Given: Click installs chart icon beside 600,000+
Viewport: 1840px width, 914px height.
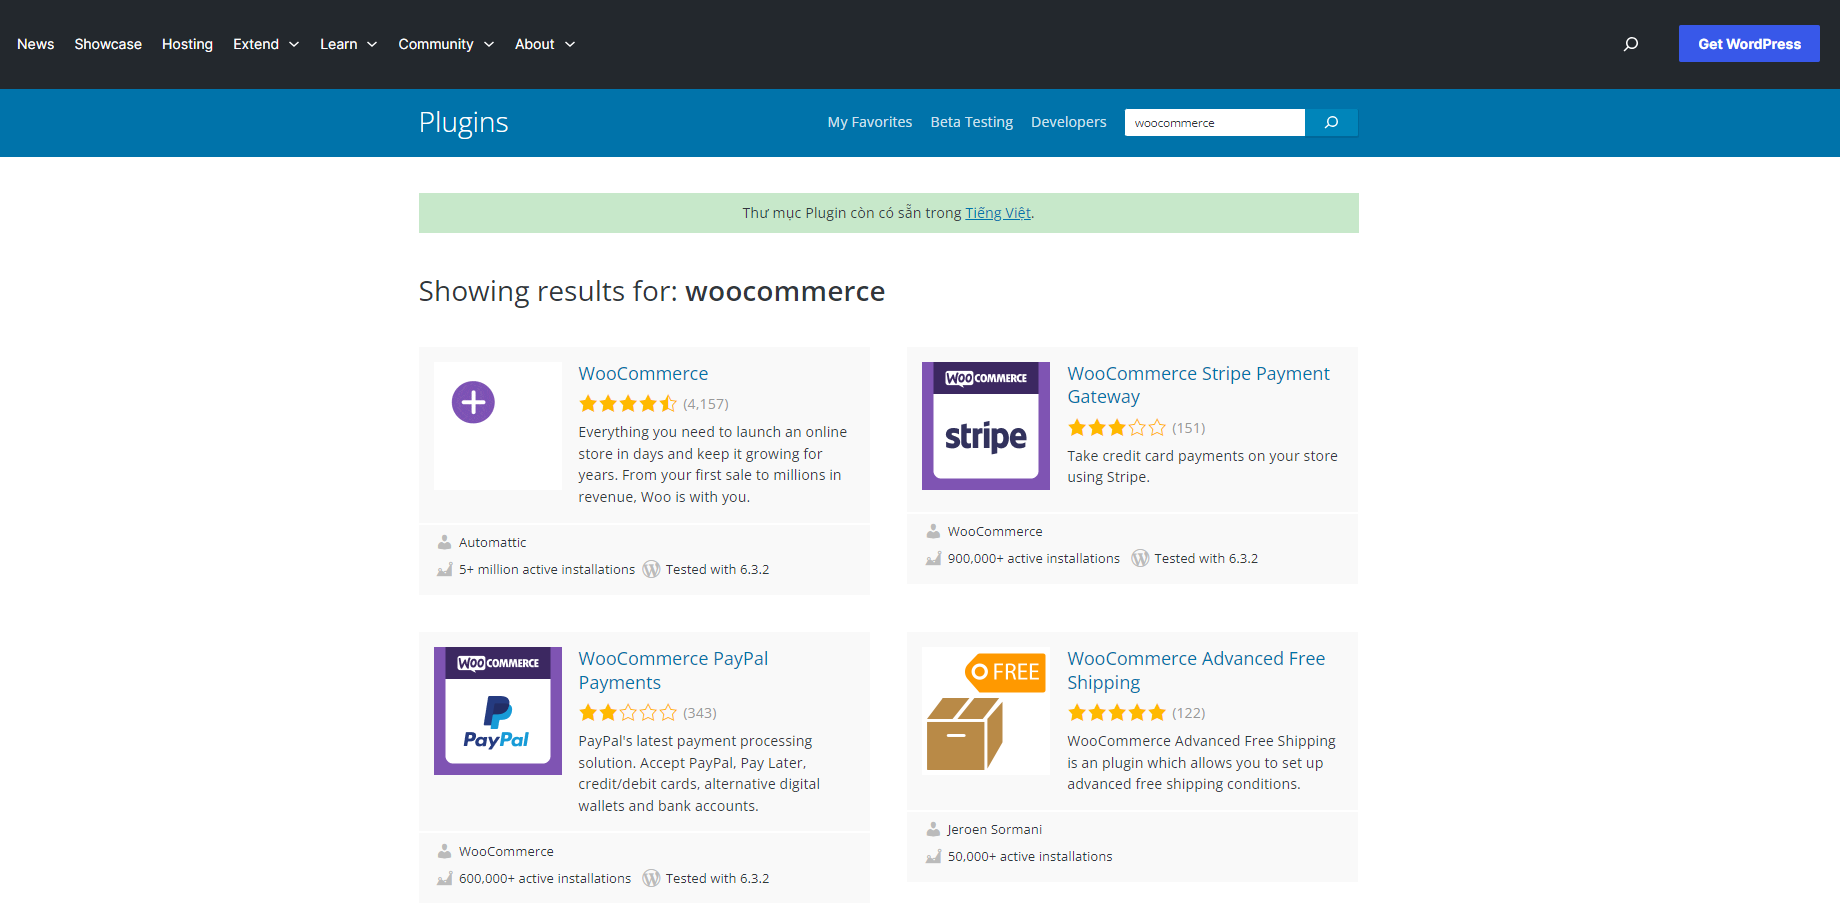Looking at the screenshot, I should click(x=445, y=878).
